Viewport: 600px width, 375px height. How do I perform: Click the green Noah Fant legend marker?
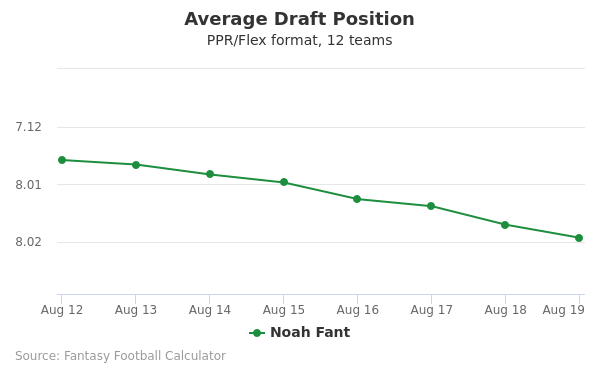click(x=257, y=333)
